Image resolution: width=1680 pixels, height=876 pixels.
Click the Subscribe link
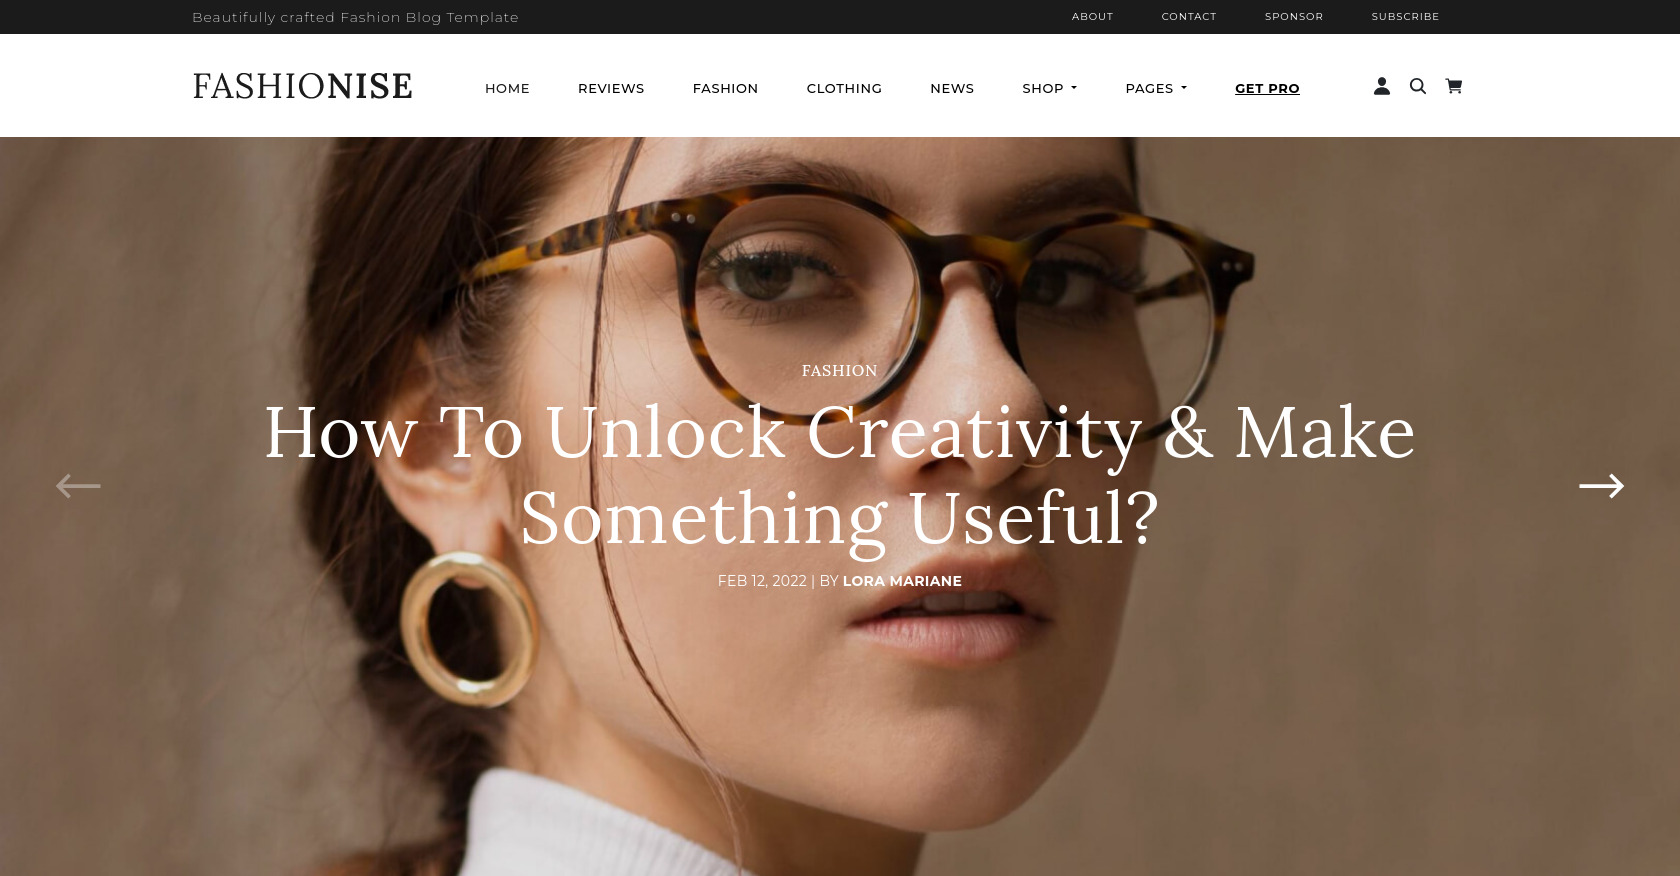[1405, 17]
